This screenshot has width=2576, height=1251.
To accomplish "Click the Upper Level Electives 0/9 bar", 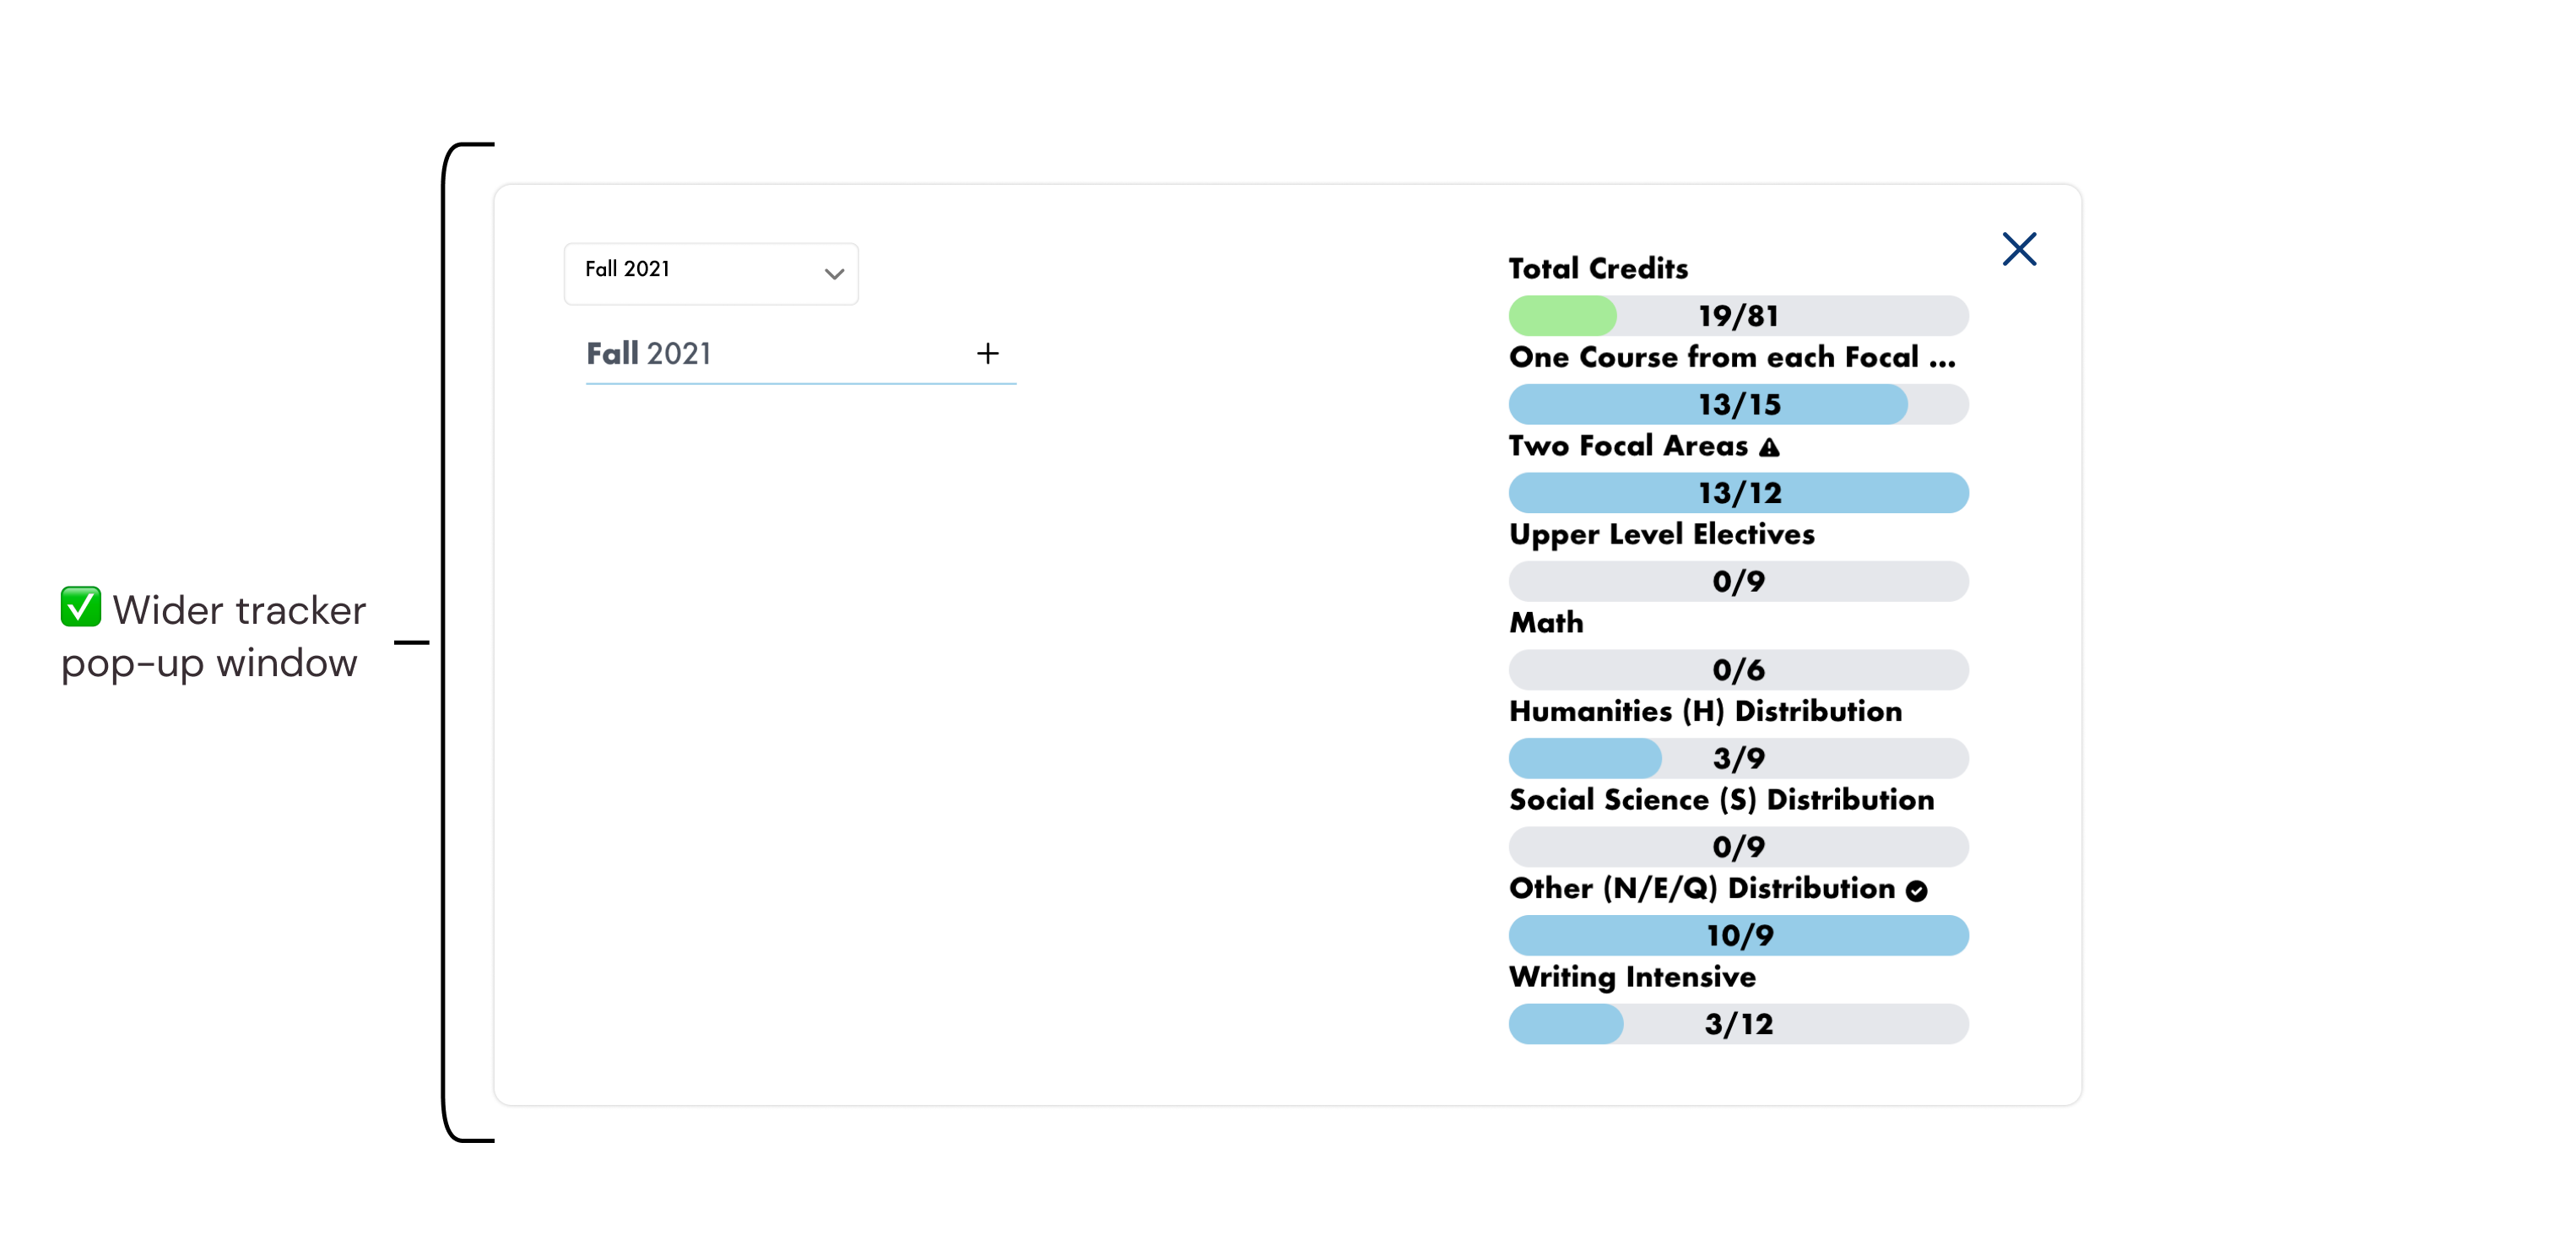I will (1737, 581).
